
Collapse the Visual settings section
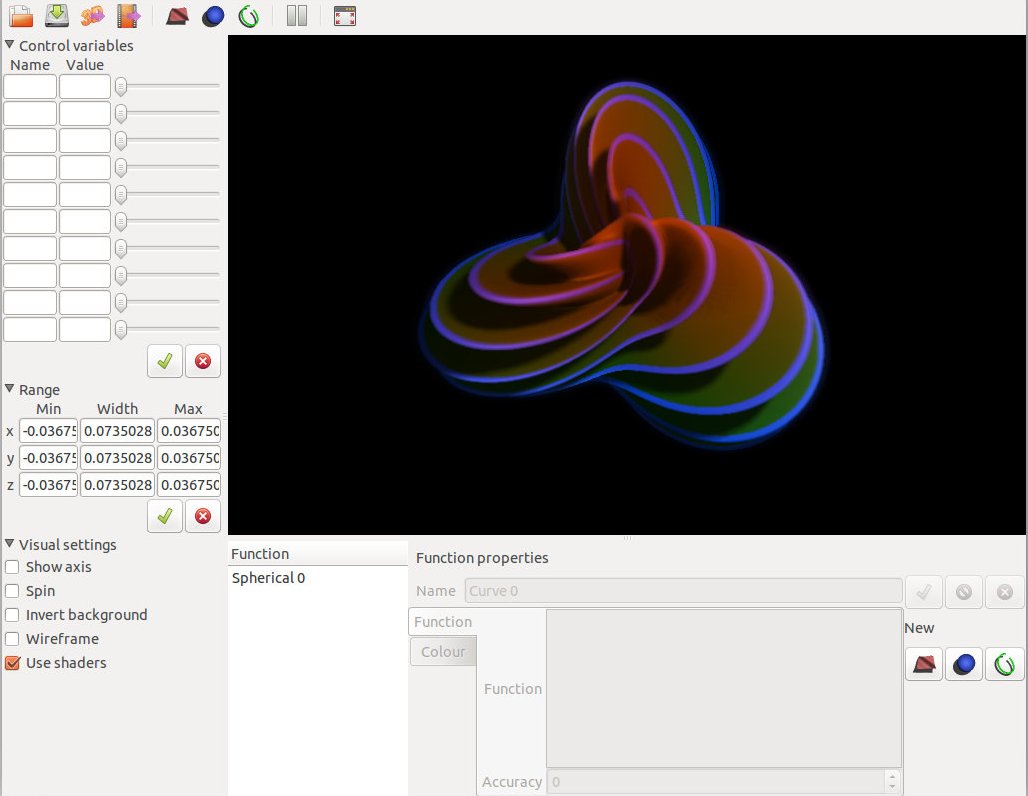[10, 544]
